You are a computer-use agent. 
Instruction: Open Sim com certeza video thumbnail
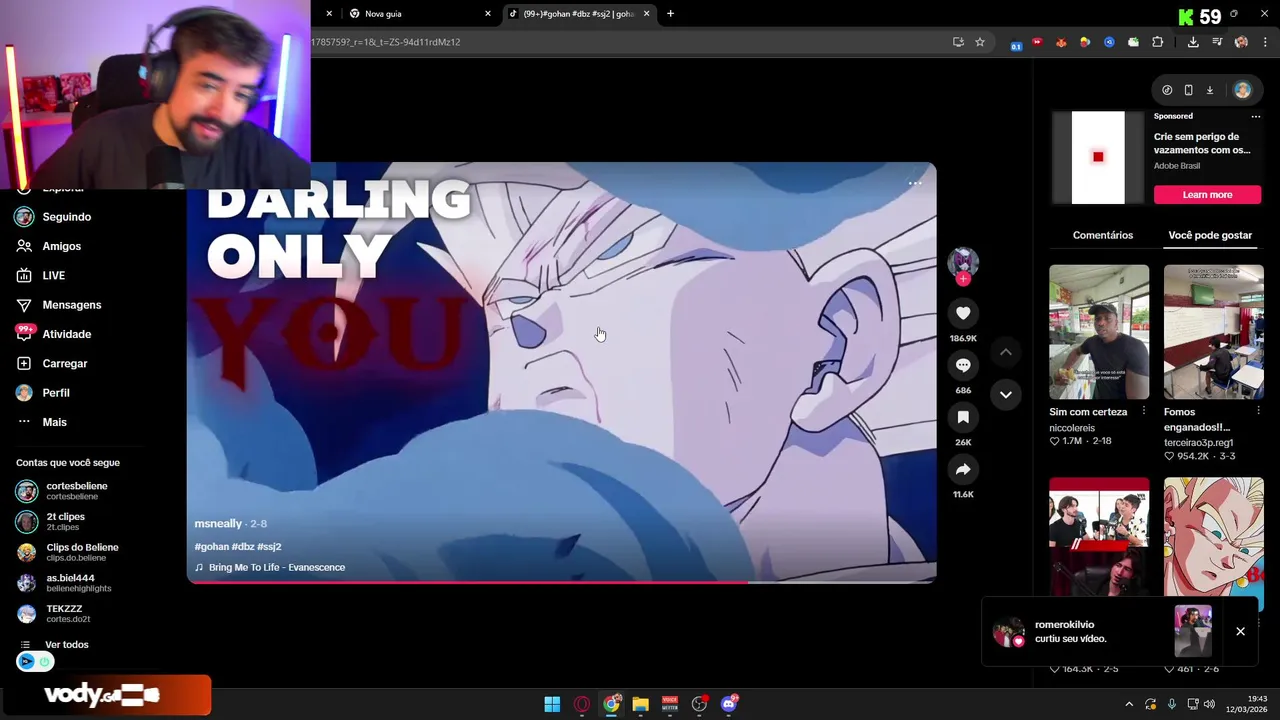coord(1099,332)
